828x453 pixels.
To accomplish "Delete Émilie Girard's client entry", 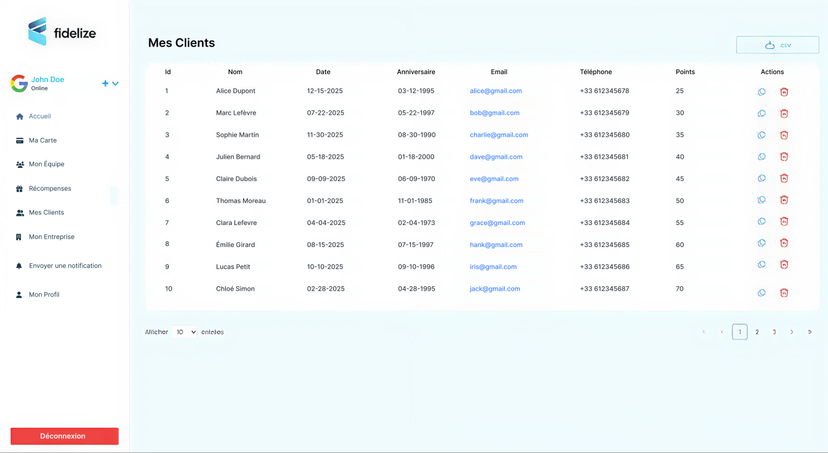I will coord(784,243).
